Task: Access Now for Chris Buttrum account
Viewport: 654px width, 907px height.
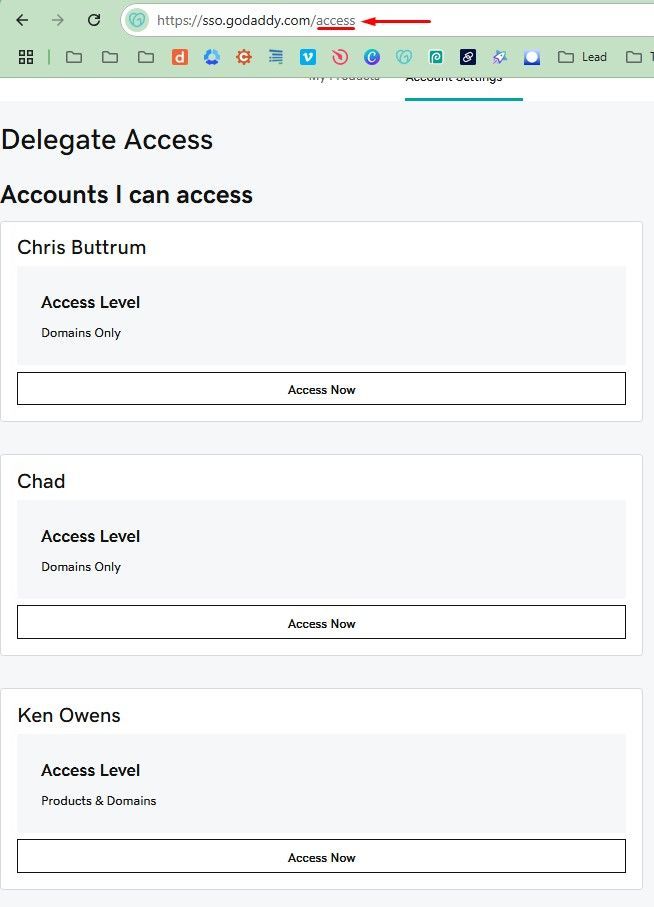Action: (322, 389)
